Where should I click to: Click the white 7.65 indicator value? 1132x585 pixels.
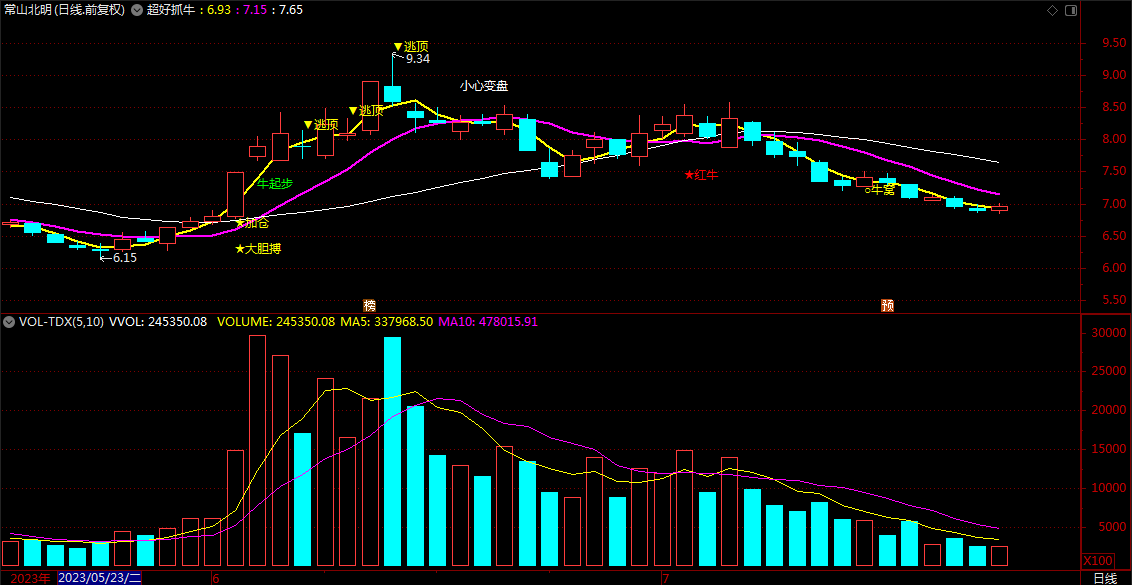(x=290, y=10)
